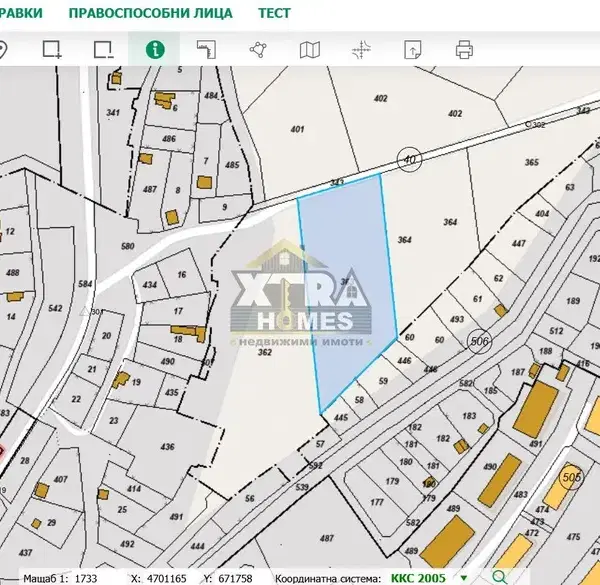Click the magnifier search icon at bottom
Image resolution: width=600 pixels, height=585 pixels.
tap(500, 577)
